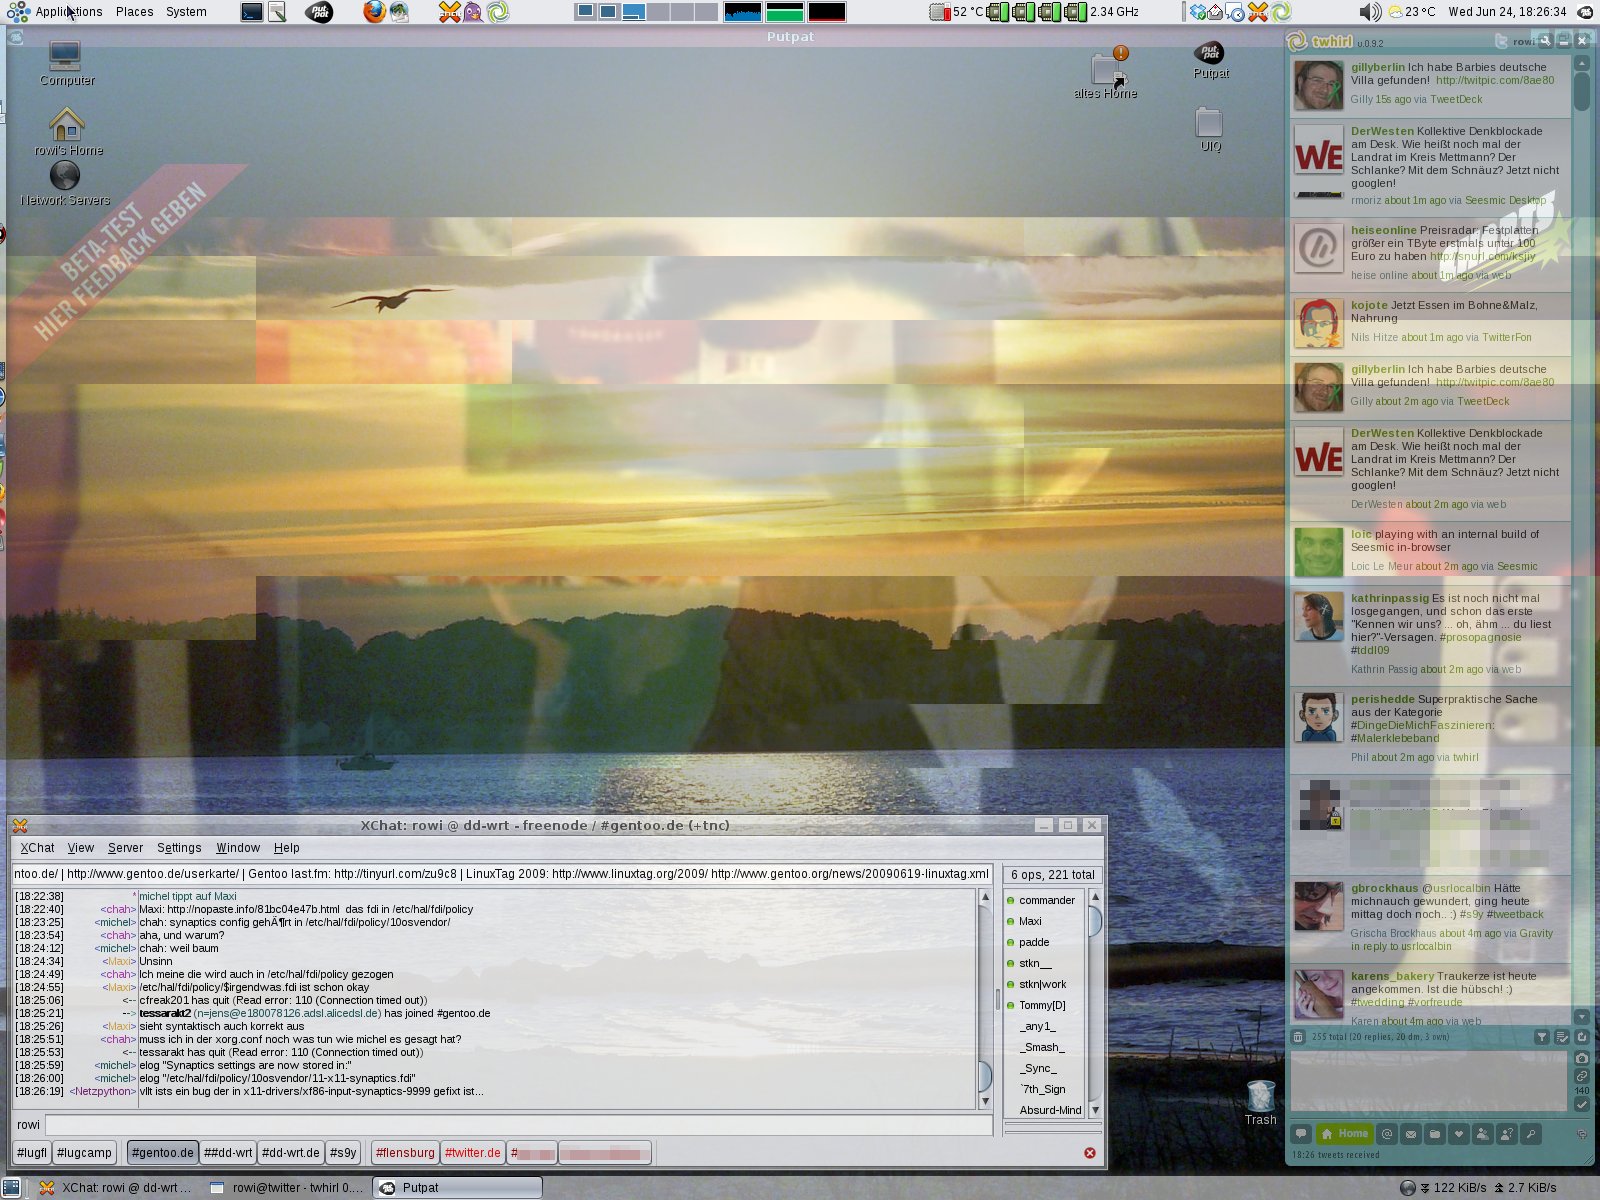Open Network Servers desktop icon
Screen dimensions: 1600x1200
click(65, 183)
